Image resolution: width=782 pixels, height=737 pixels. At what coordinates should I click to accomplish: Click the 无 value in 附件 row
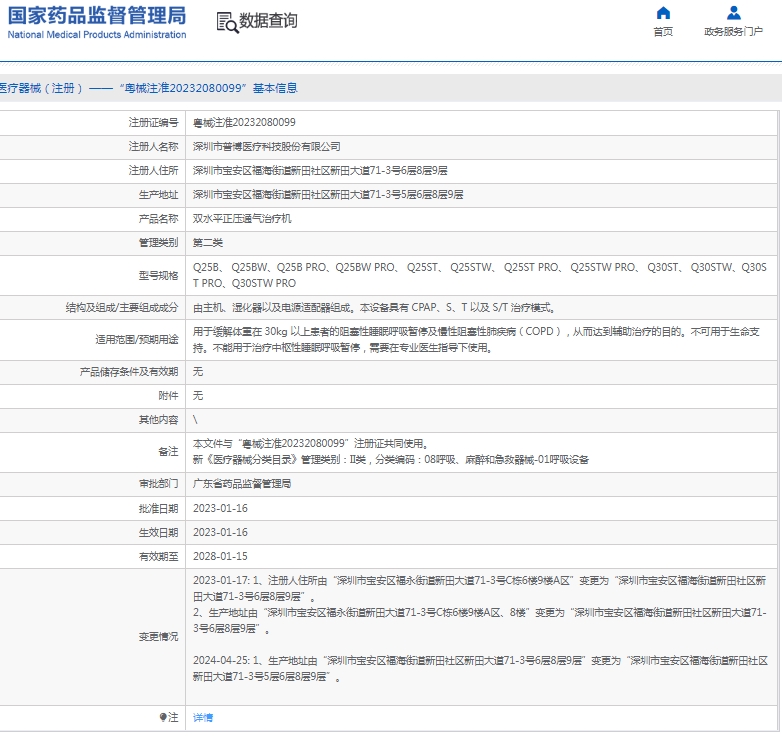198,395
